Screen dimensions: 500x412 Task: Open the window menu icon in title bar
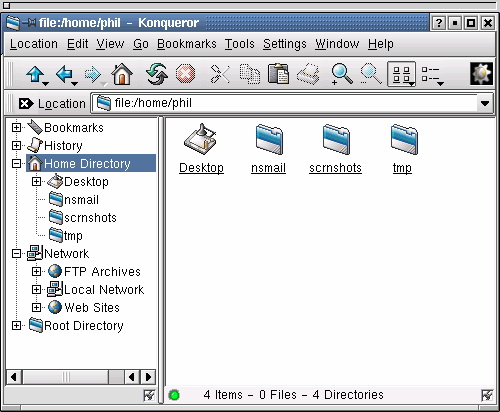tap(13, 23)
